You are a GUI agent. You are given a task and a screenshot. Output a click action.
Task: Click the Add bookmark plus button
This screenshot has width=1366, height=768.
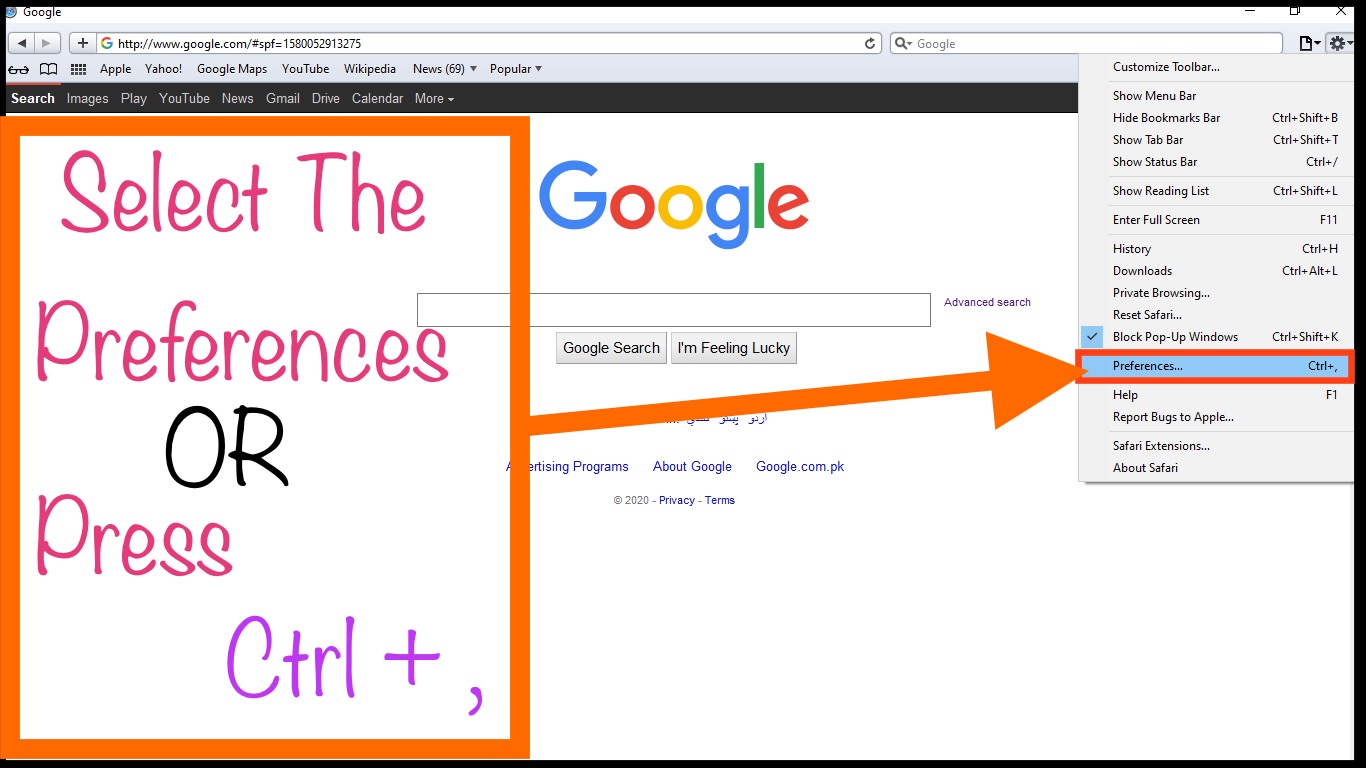83,44
